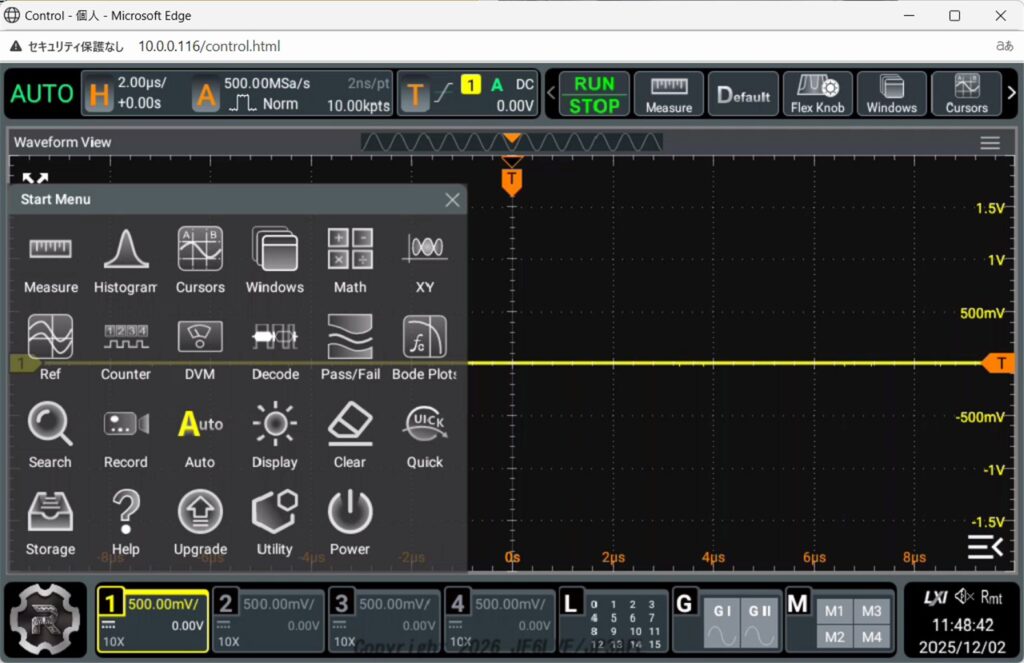Viewport: 1024px width, 663px height.
Task: Expand the toolbar with right chevron
Action: (x=1011, y=93)
